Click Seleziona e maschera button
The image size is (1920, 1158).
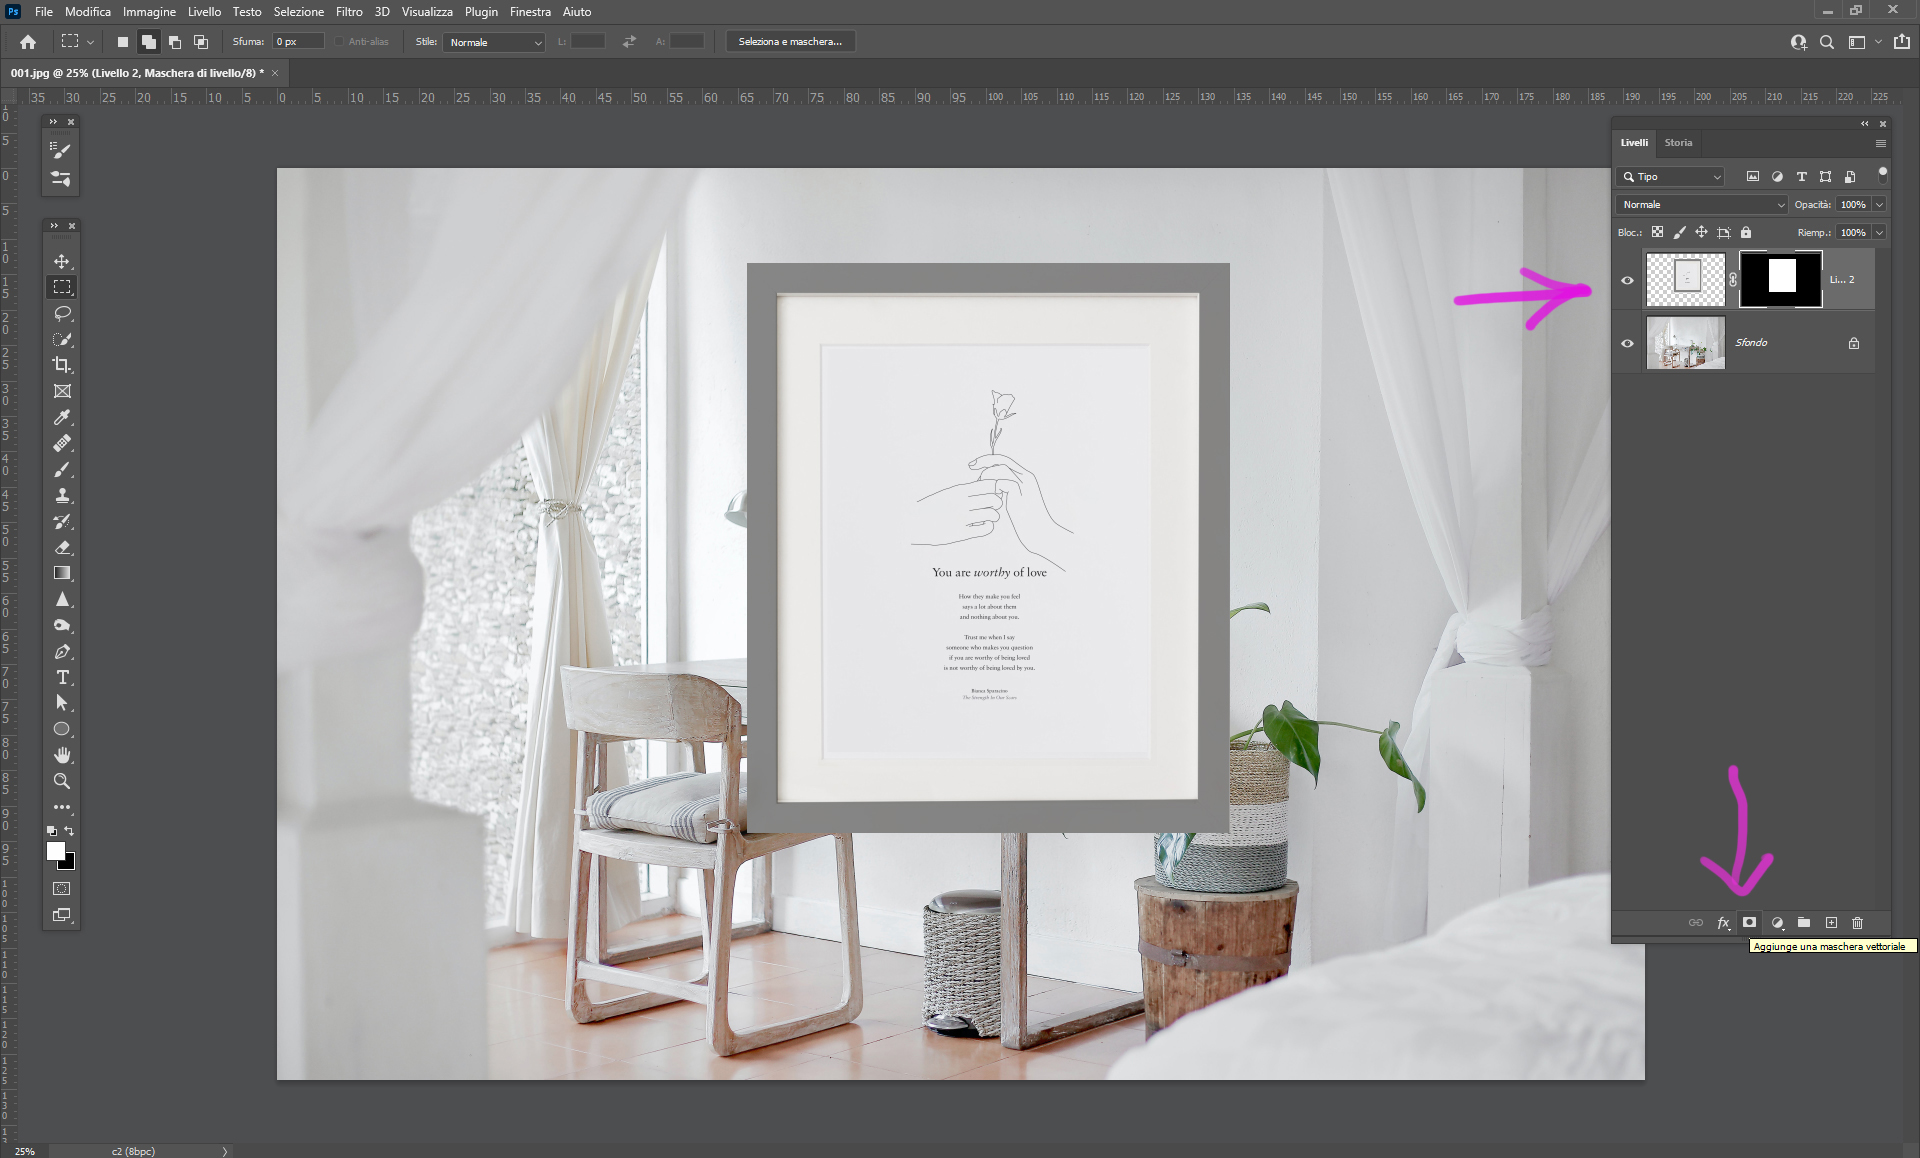click(x=789, y=42)
